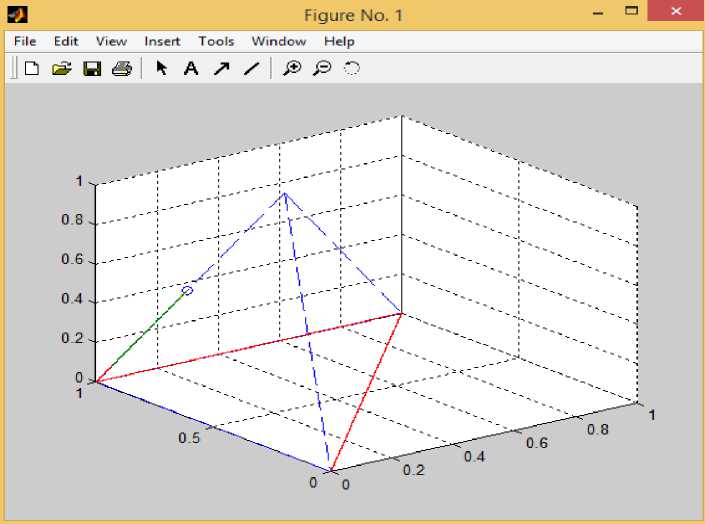
Task: Expand the Tools menu
Action: 216,41
